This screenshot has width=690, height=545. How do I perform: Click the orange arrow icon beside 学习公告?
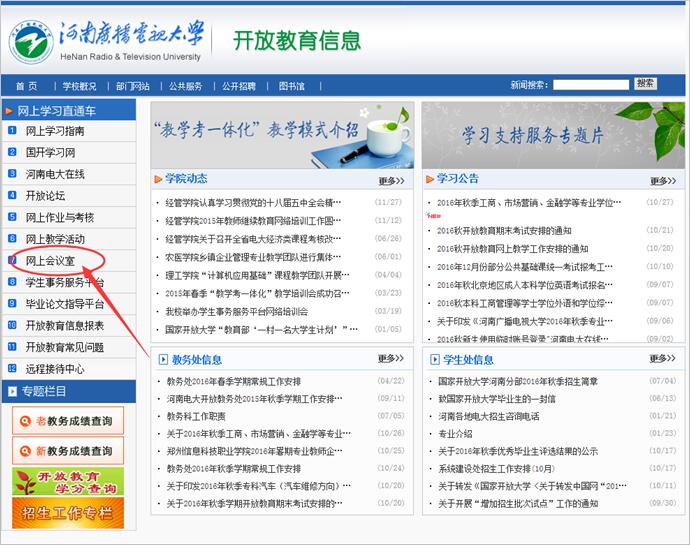pos(428,179)
